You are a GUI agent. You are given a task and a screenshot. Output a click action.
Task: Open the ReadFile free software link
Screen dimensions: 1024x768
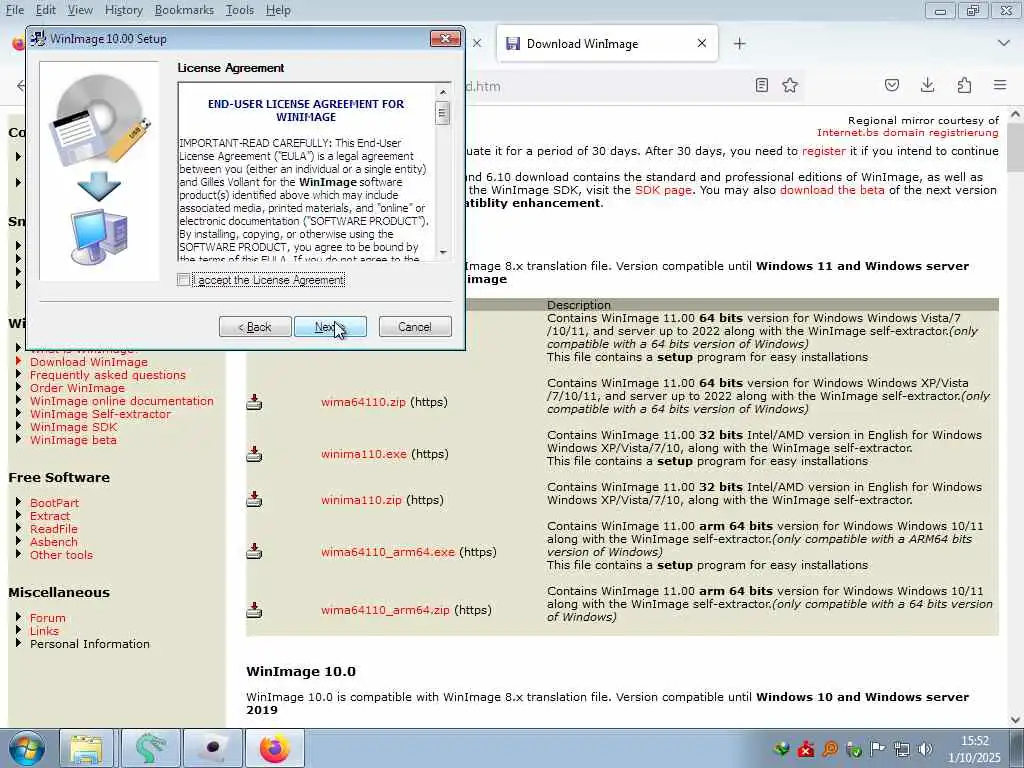(x=54, y=529)
